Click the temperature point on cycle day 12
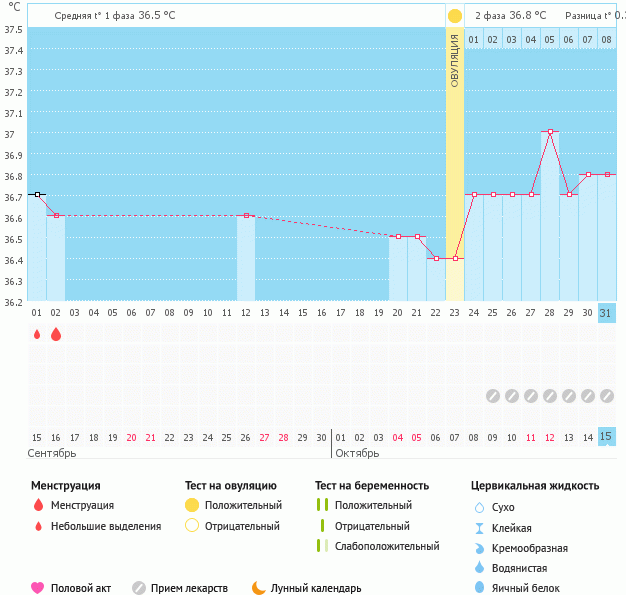This screenshot has width=626, height=595. [x=246, y=215]
